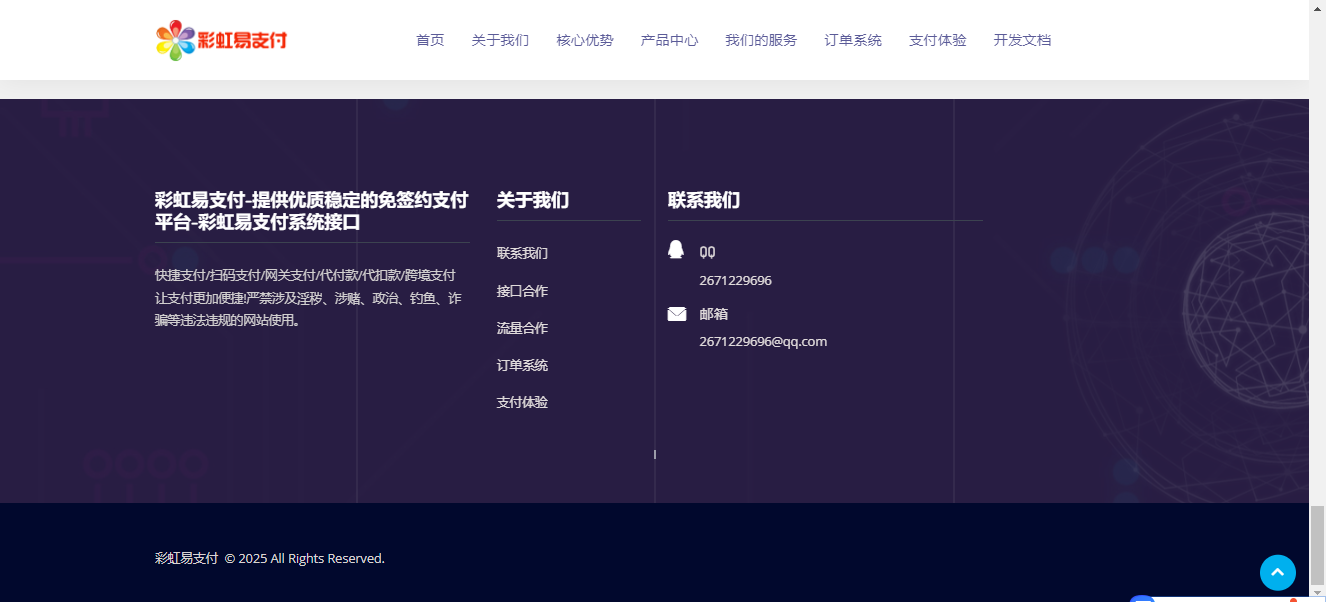Click the 彩虹易支付 rainbow logo
Screen dimensions: 1326x602
(222, 40)
